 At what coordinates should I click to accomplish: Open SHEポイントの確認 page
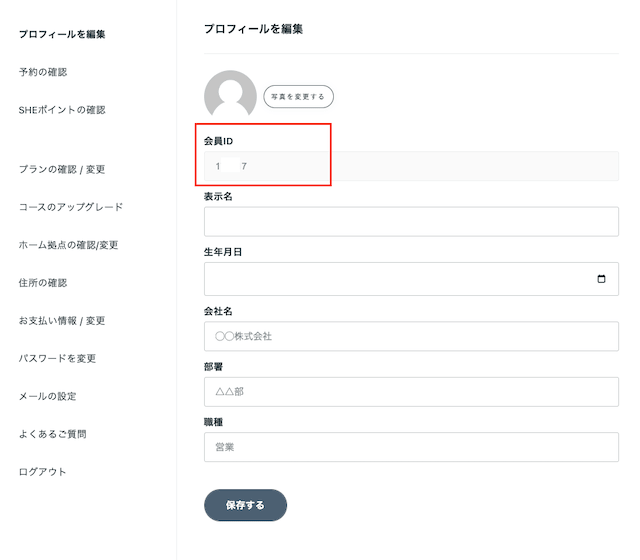pyautogui.click(x=62, y=110)
